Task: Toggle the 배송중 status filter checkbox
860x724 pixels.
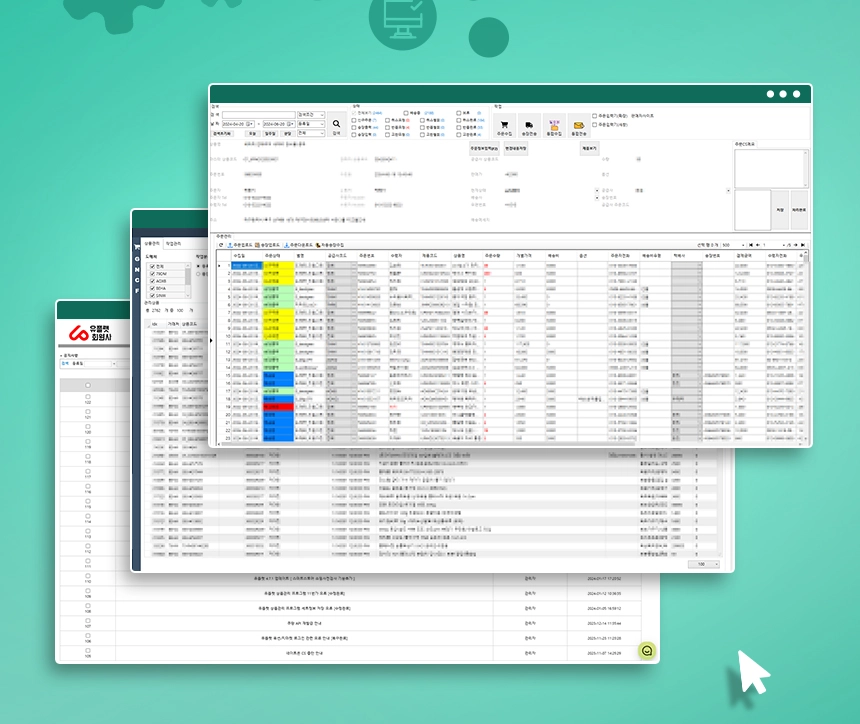Action: [x=406, y=113]
